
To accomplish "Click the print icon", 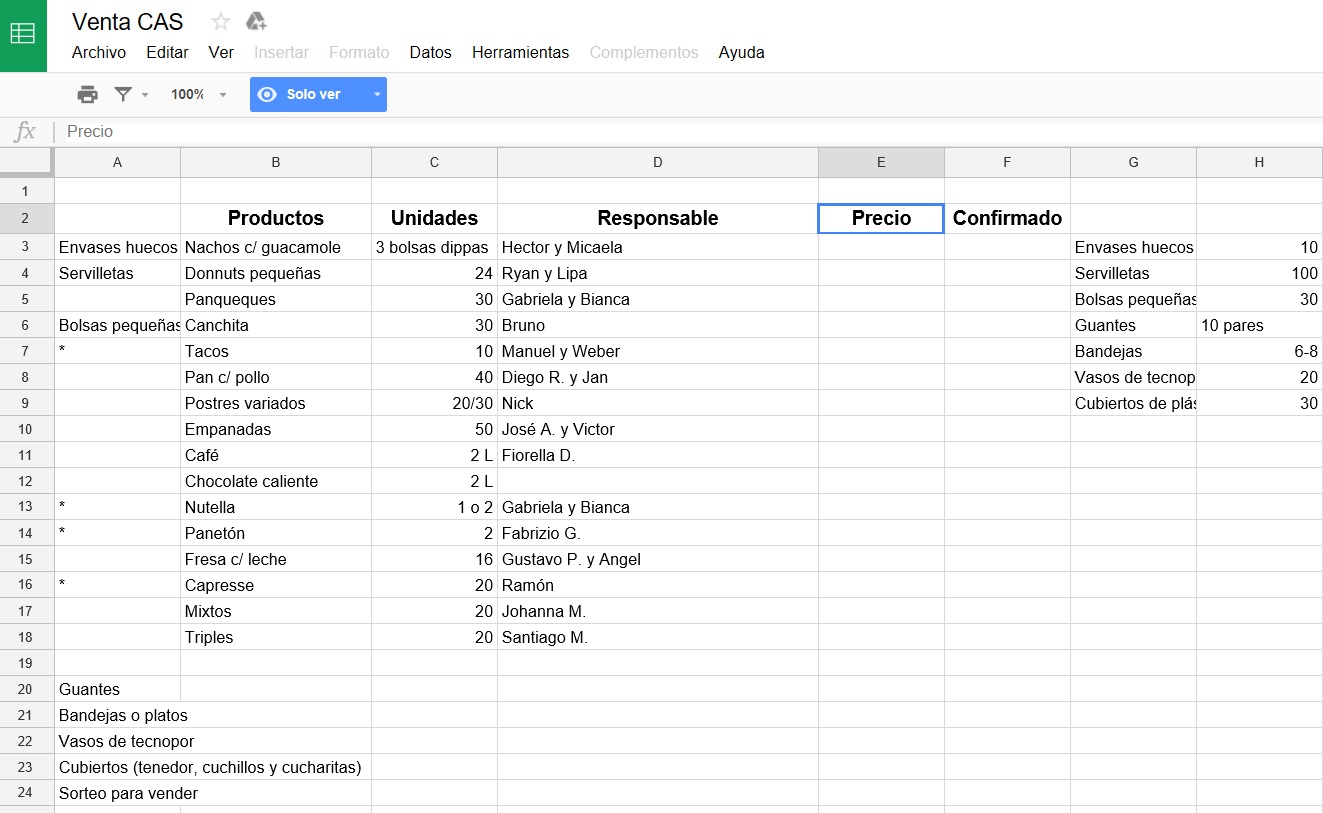I will coord(88,95).
